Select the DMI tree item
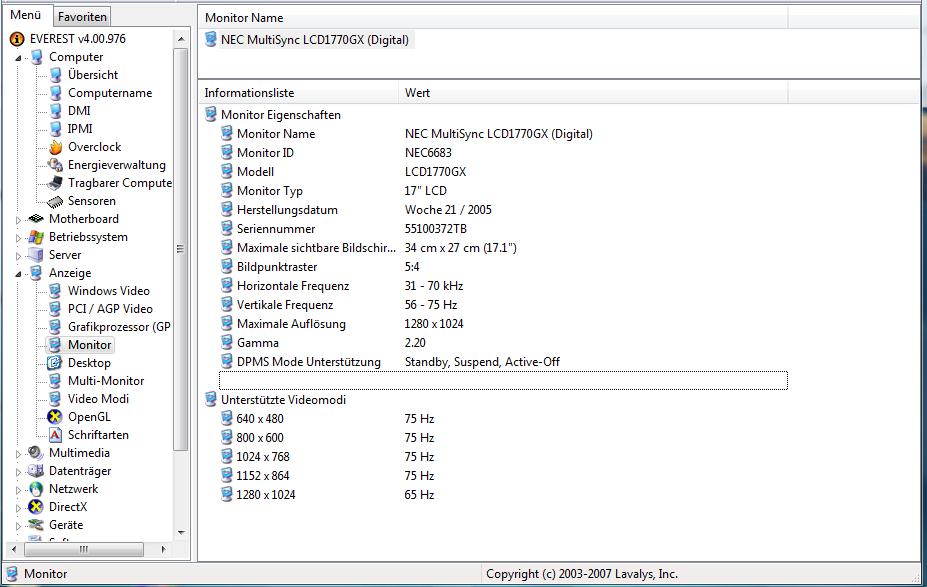 point(79,111)
